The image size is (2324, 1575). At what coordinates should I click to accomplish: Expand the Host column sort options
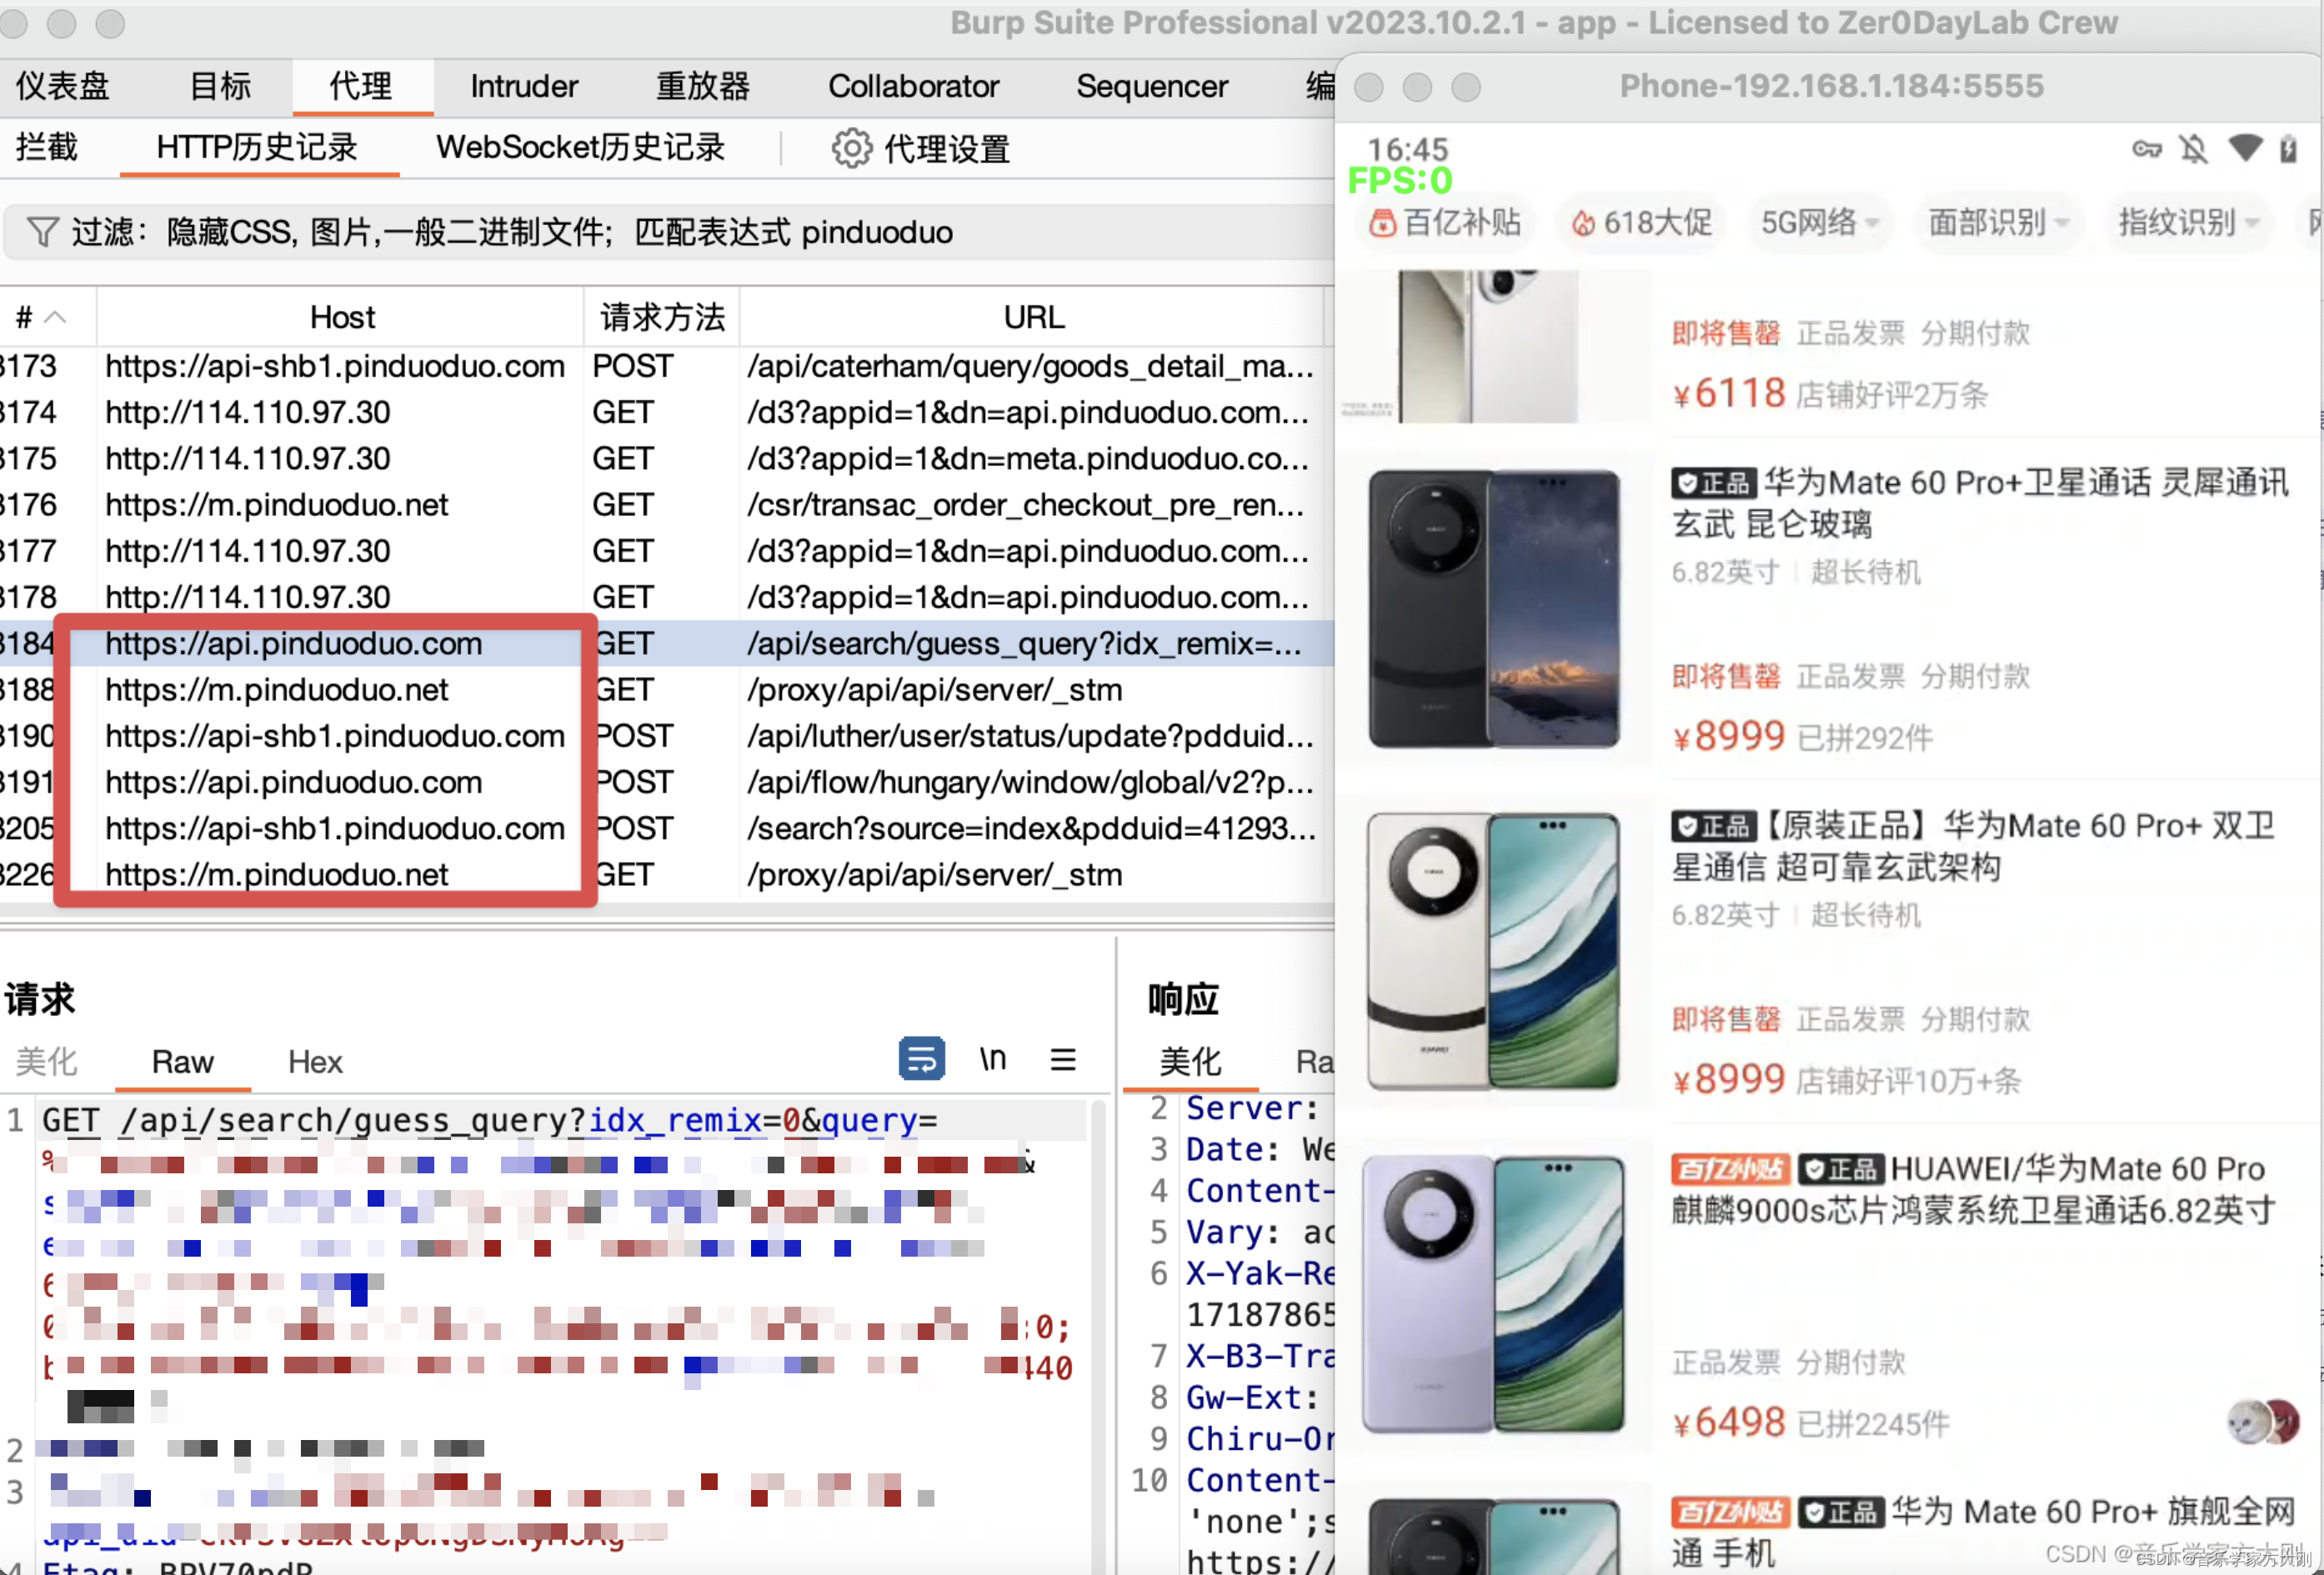coord(341,317)
